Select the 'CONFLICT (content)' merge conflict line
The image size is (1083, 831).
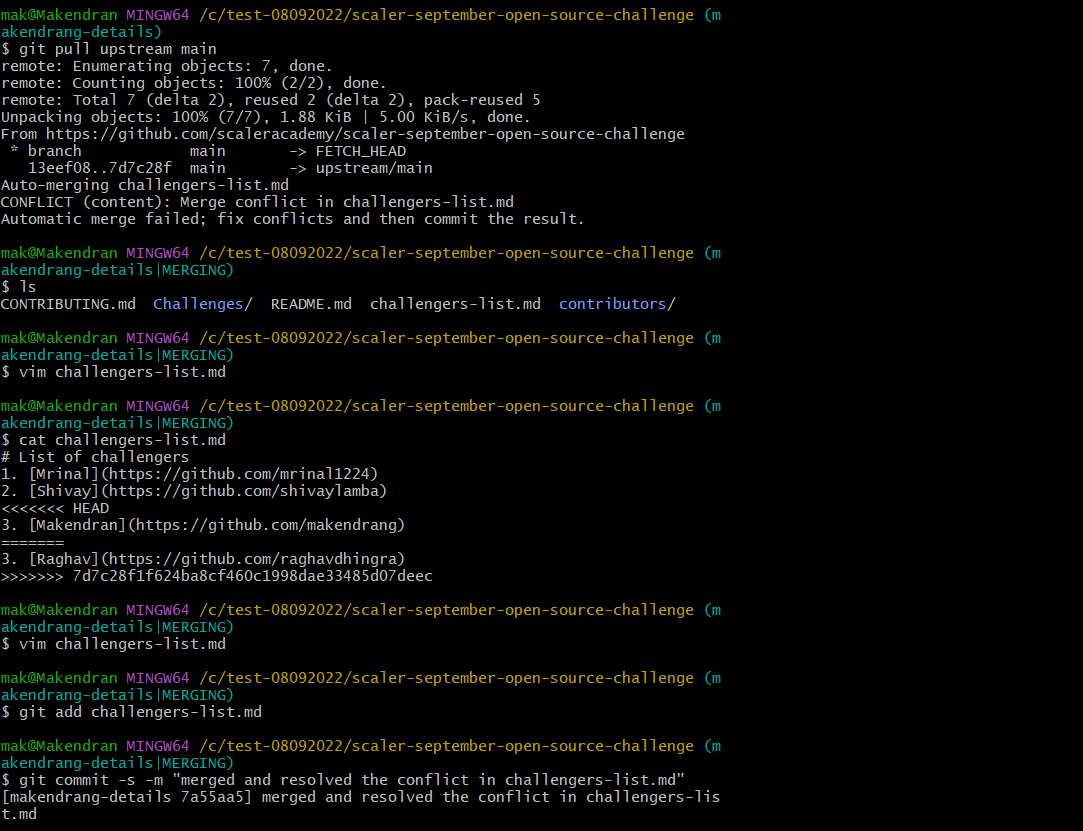(x=257, y=202)
